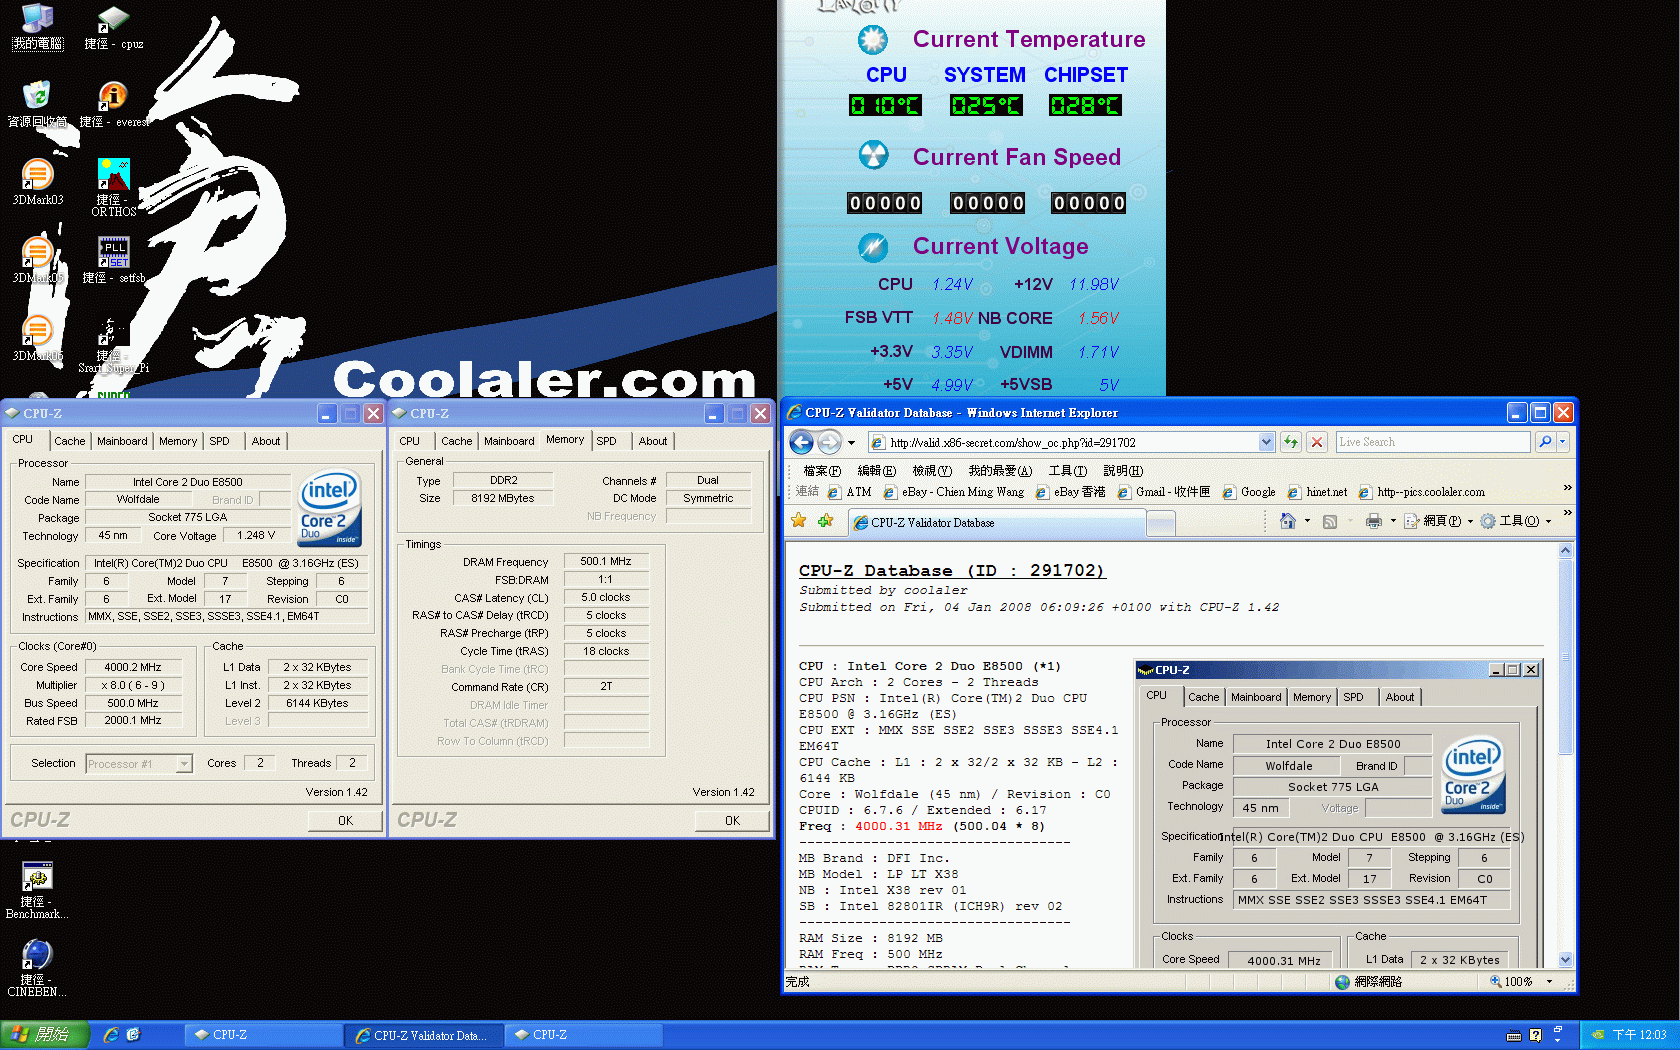This screenshot has height=1050, width=1680.
Task: Select the CPU-Z Validator Database browser tab
Action: coord(996,523)
